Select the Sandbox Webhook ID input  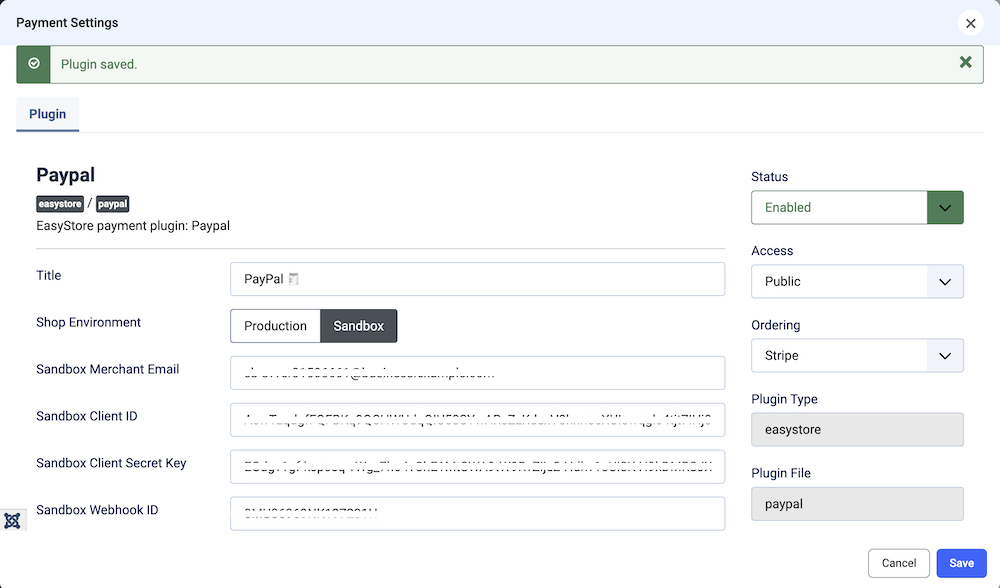pyautogui.click(x=477, y=514)
